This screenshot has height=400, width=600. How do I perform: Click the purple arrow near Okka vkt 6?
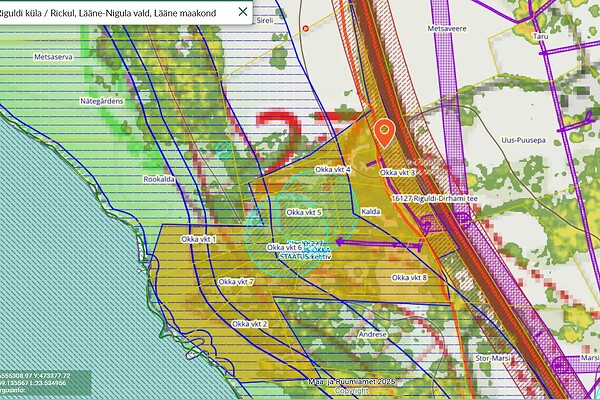(344, 240)
